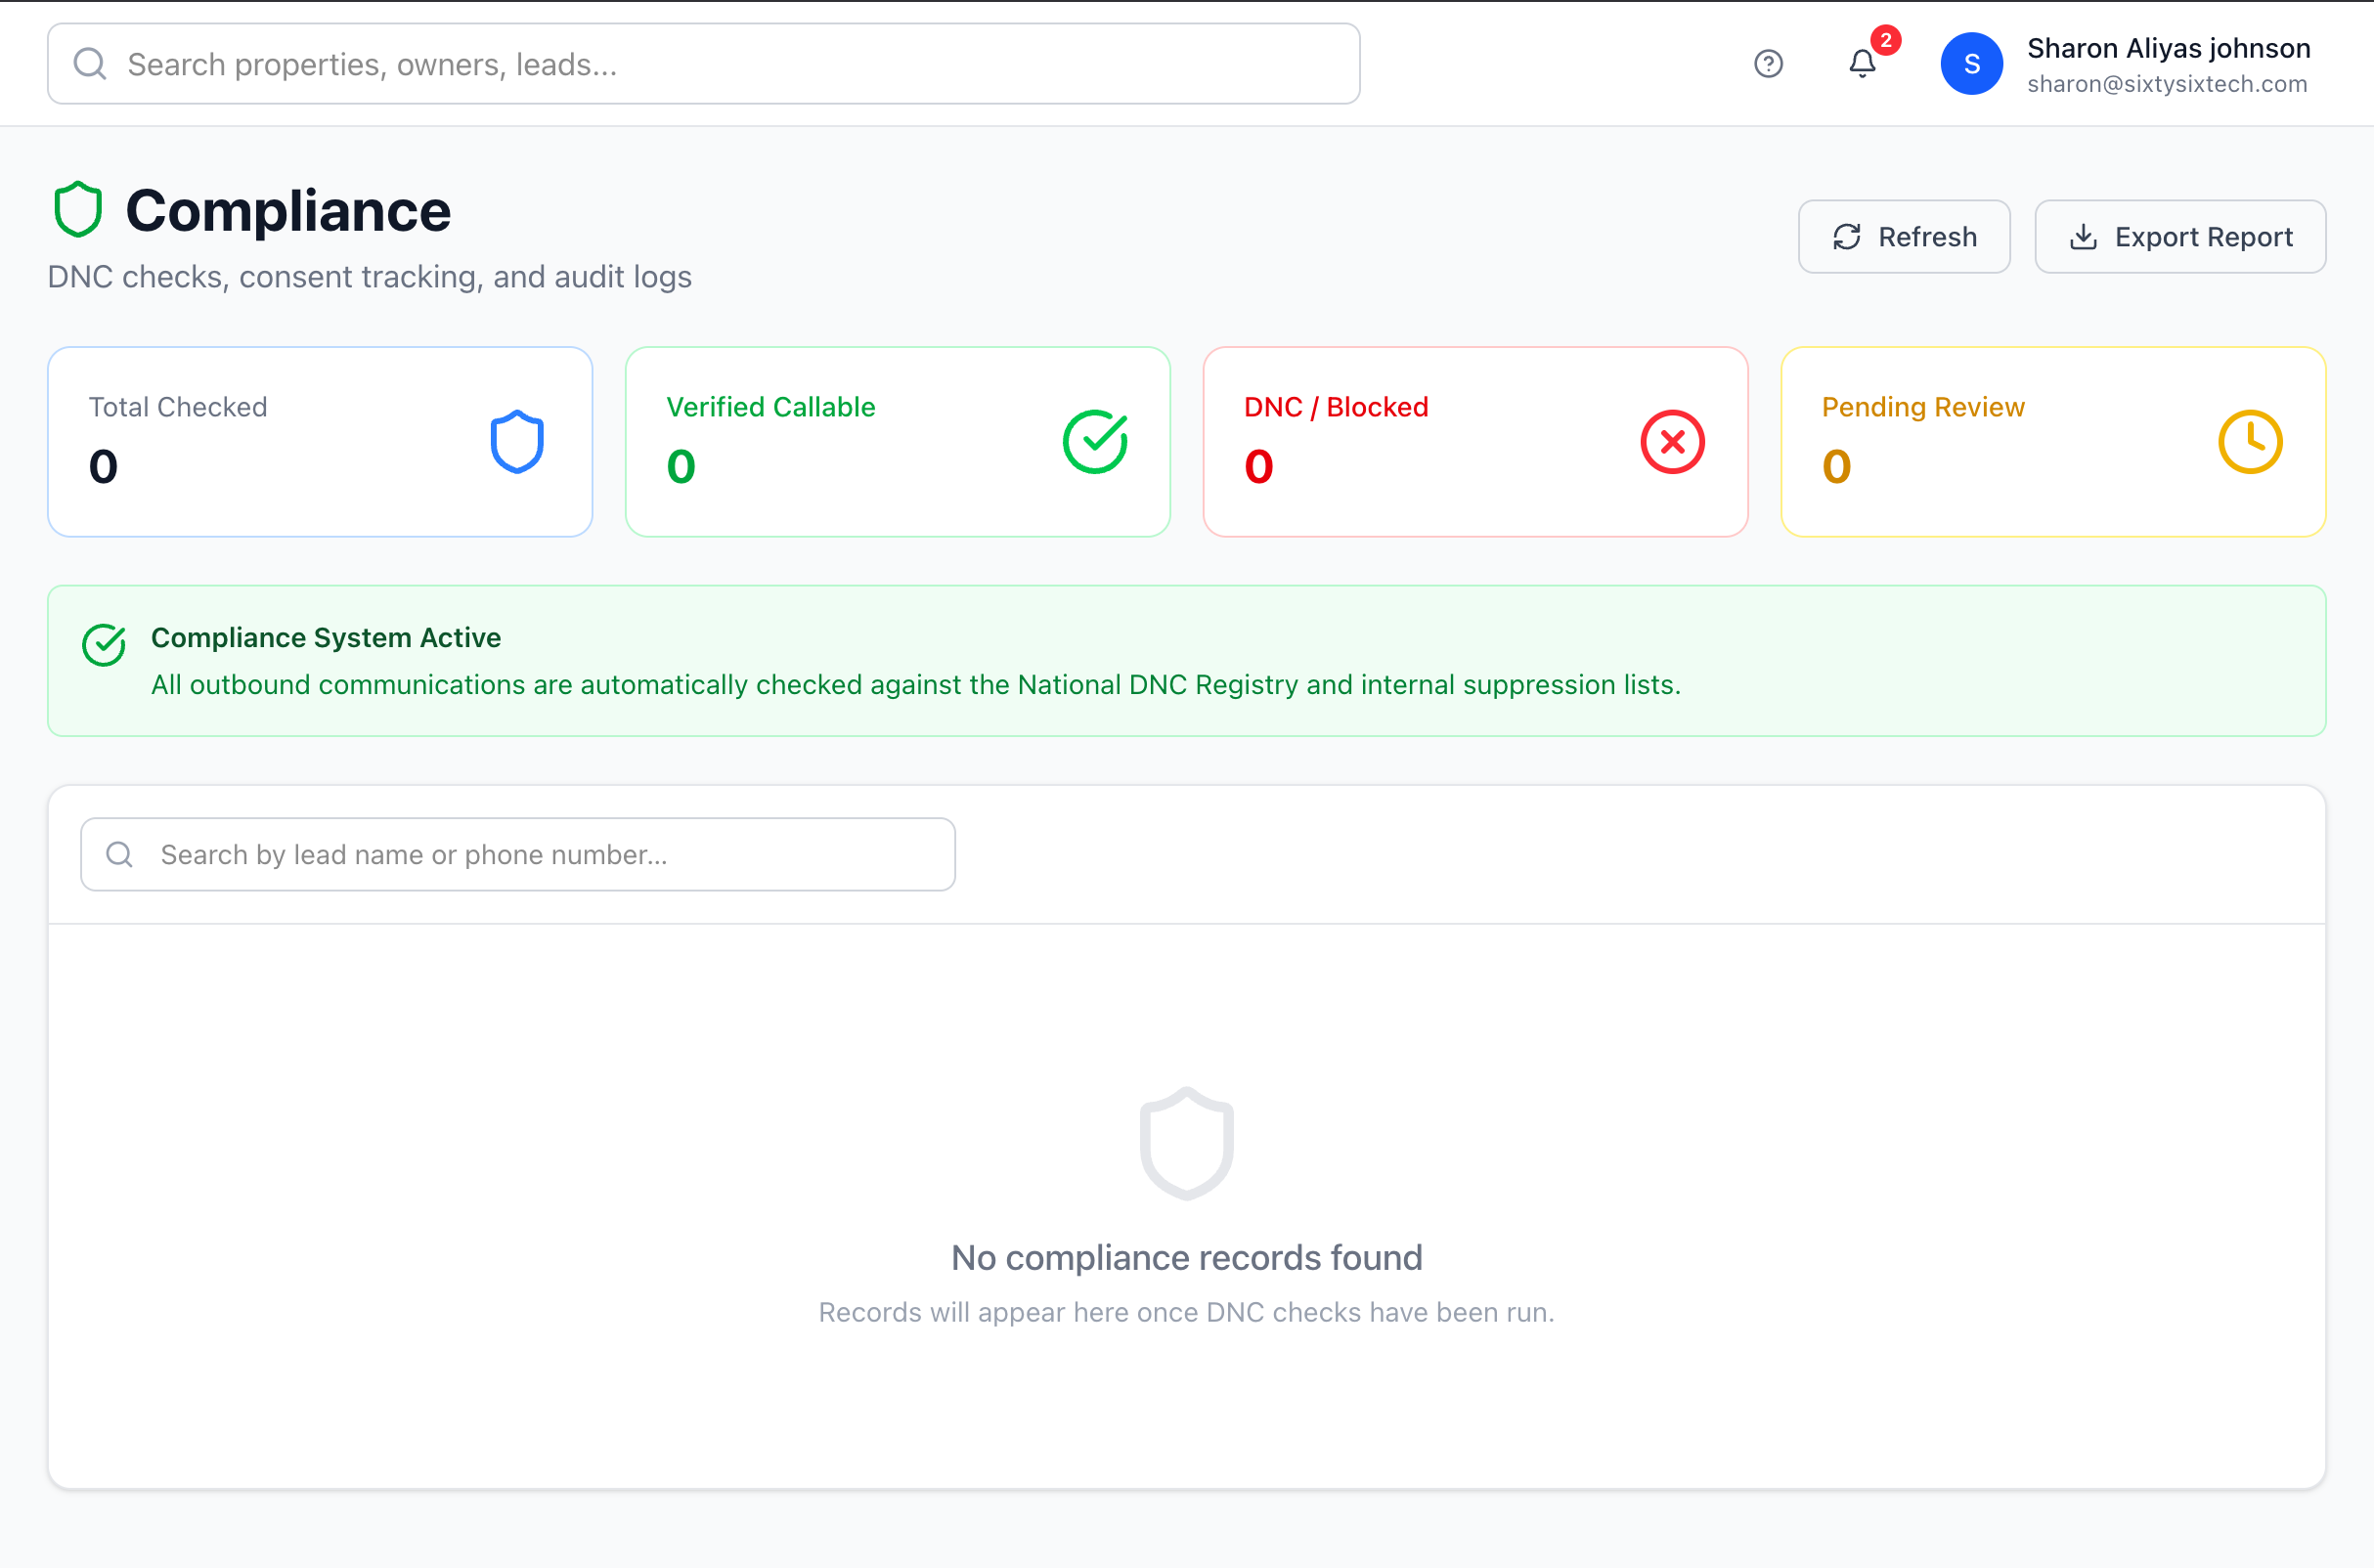Select the Verified Callable card
Screen dimensions: 2374x1568
[x=898, y=442]
